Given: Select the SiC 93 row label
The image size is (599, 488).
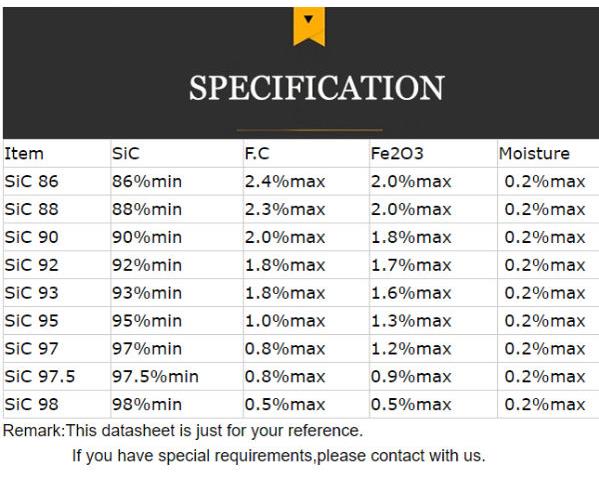Looking at the screenshot, I should click(x=31, y=293).
